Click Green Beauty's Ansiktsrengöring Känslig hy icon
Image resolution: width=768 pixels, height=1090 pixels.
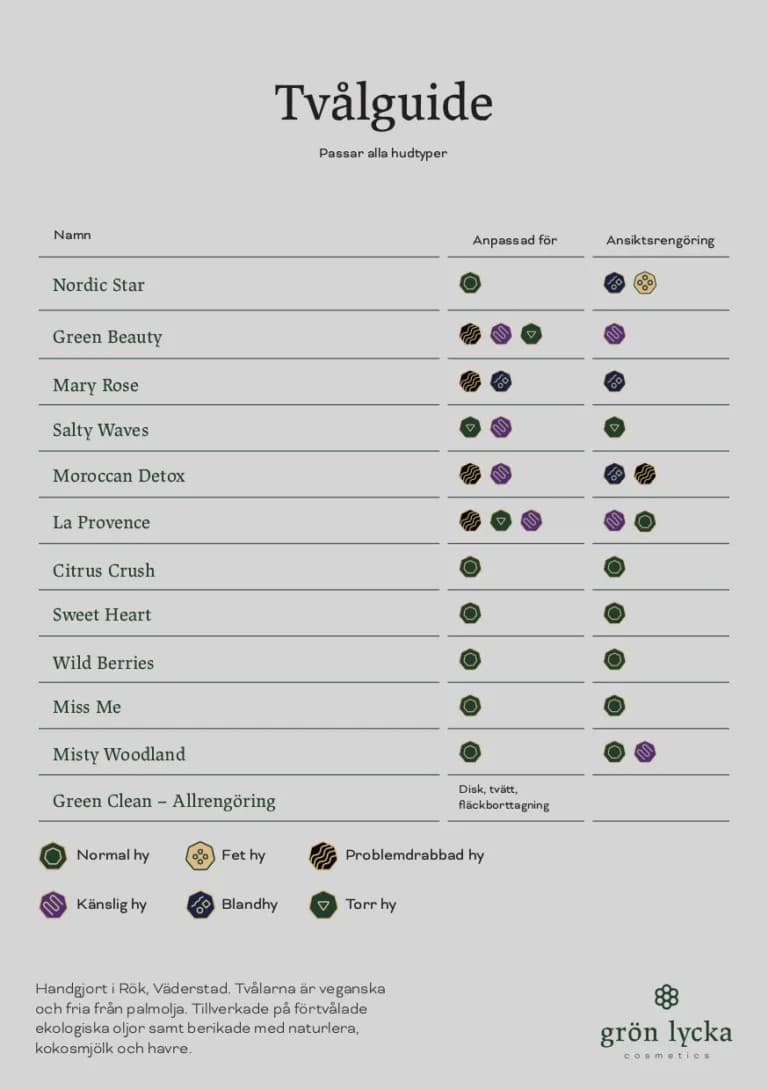point(614,334)
